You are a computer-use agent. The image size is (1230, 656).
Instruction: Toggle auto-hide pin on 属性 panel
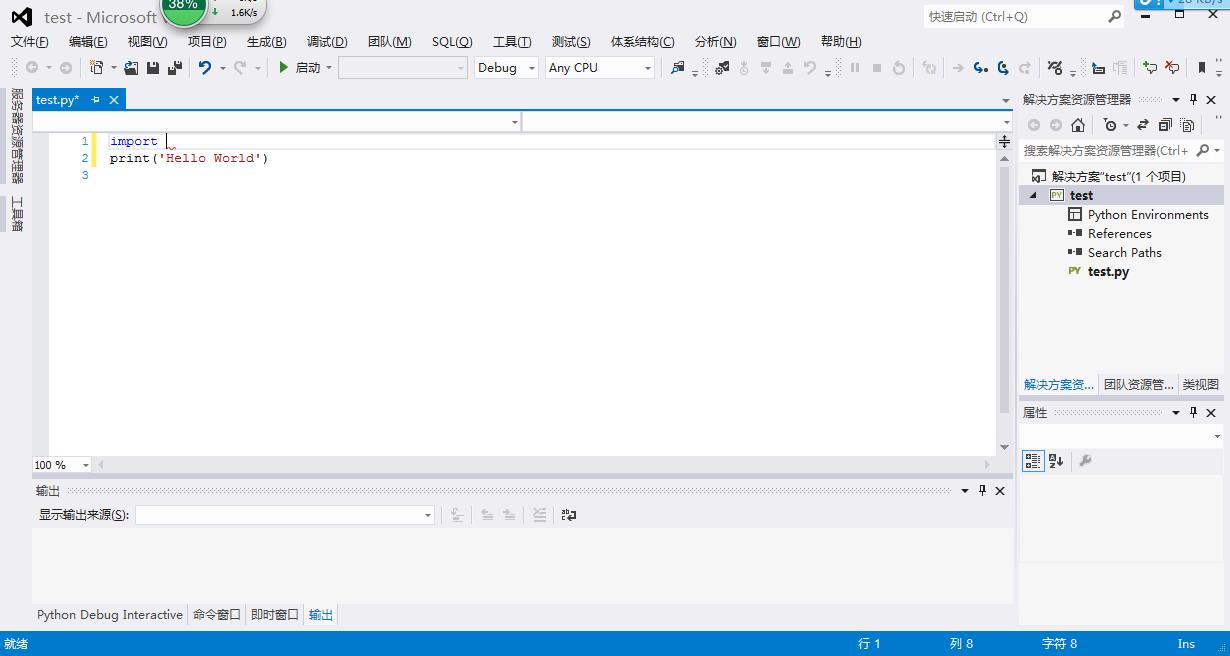tap(1193, 413)
